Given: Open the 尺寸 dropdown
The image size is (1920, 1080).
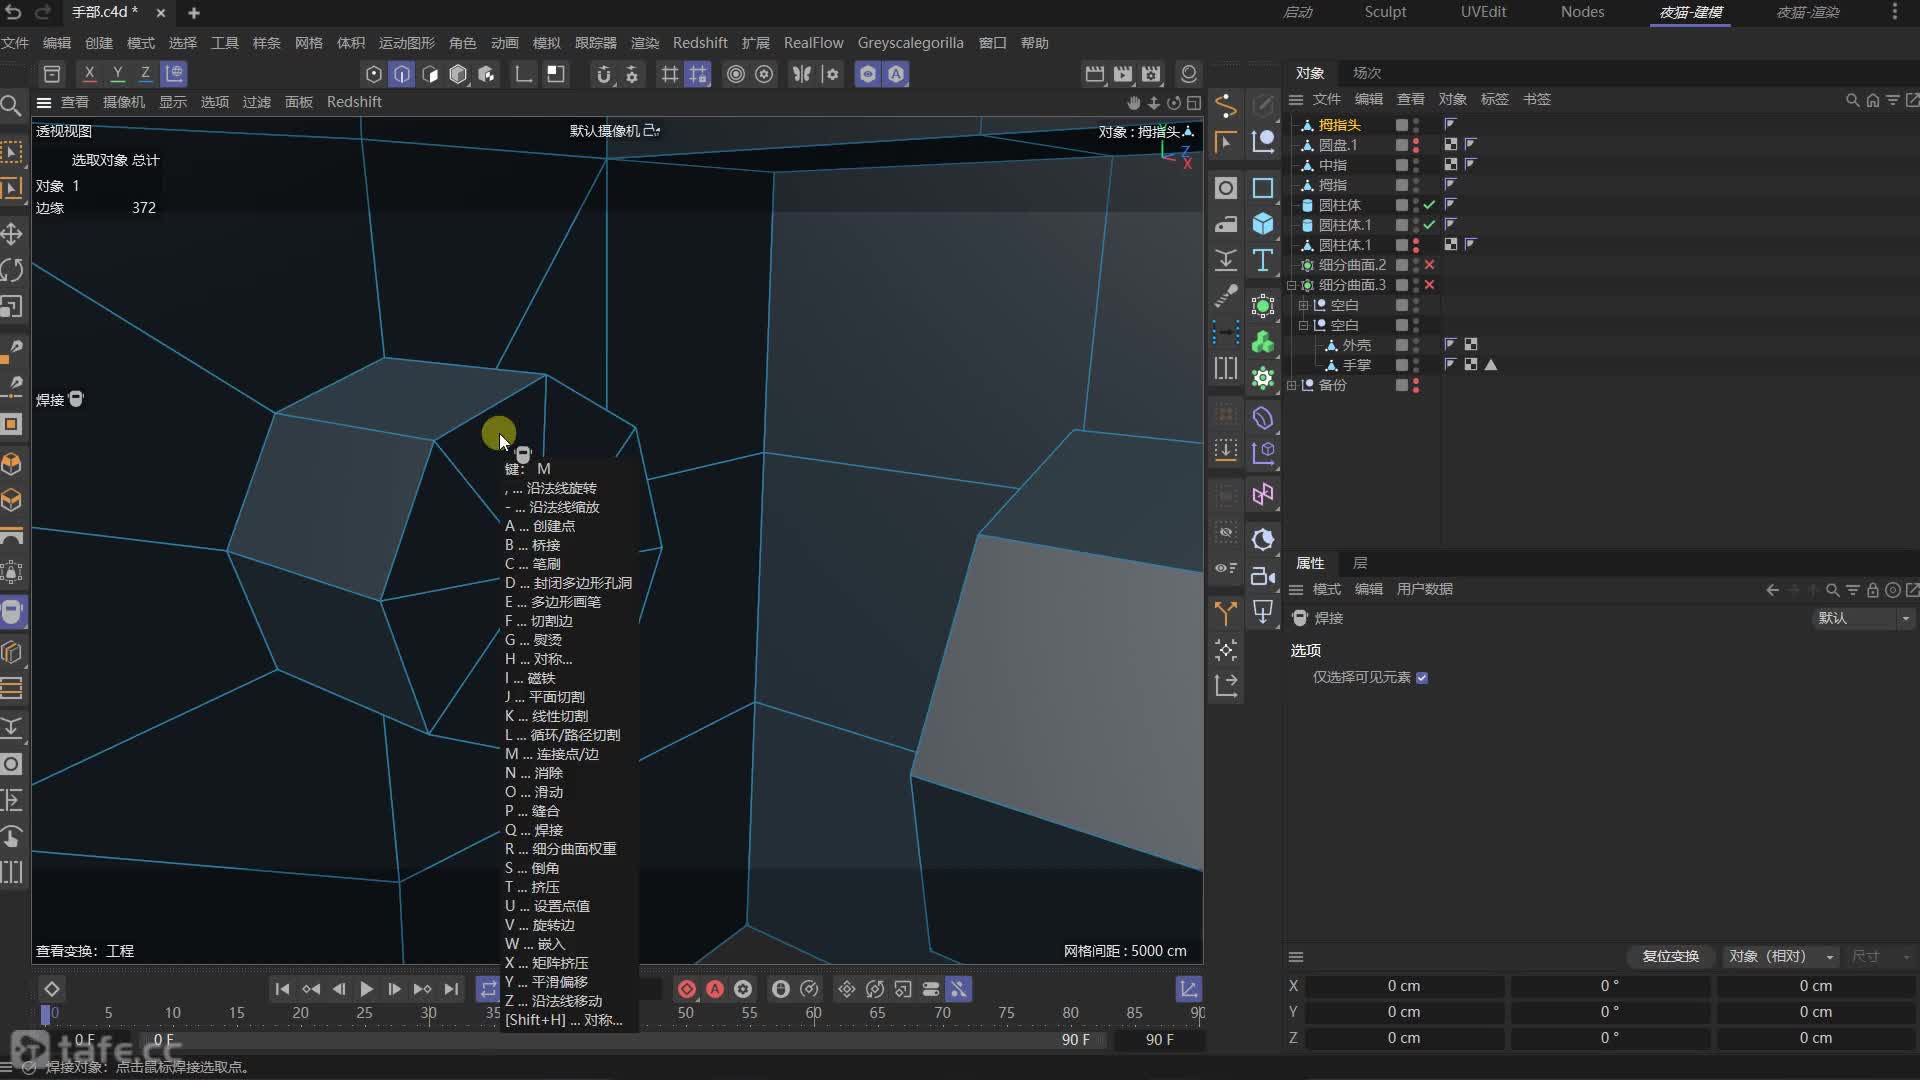Looking at the screenshot, I should pos(1880,956).
